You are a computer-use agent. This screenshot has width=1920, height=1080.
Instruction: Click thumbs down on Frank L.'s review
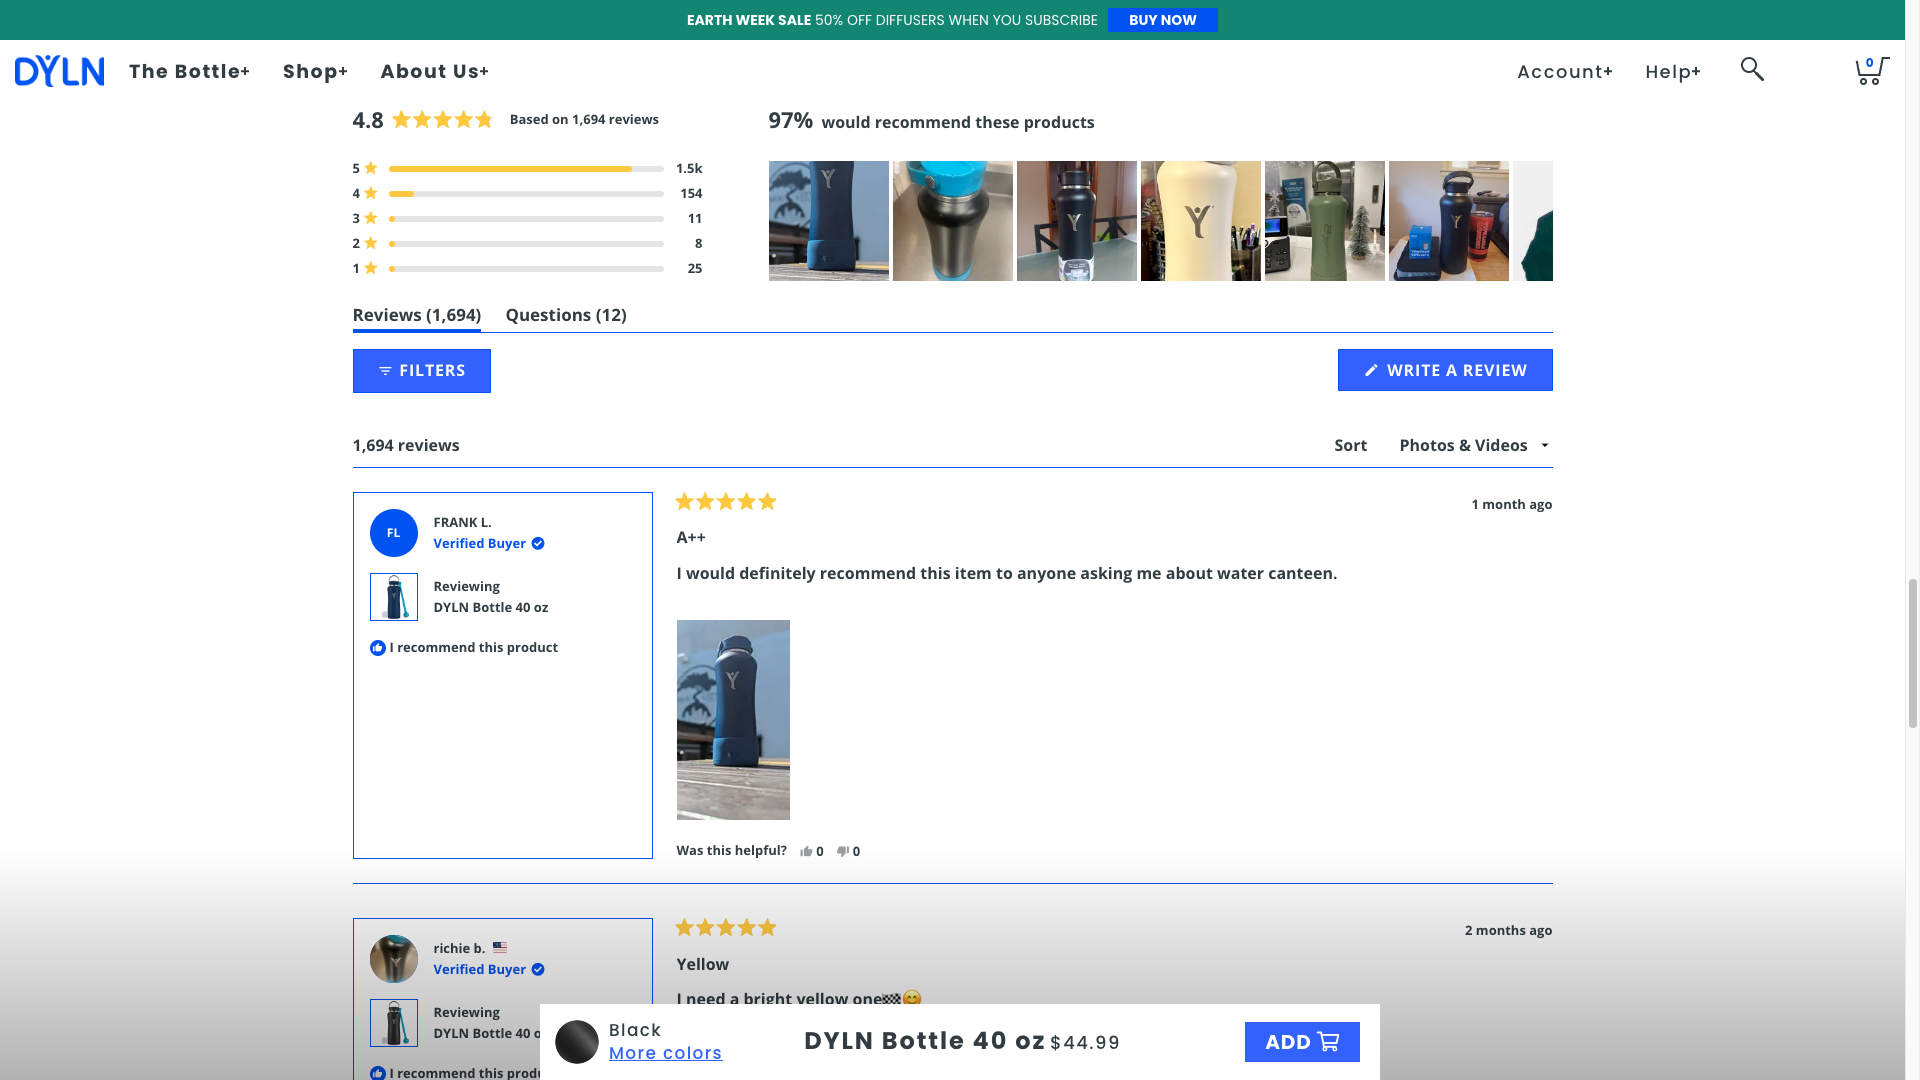[x=843, y=851]
